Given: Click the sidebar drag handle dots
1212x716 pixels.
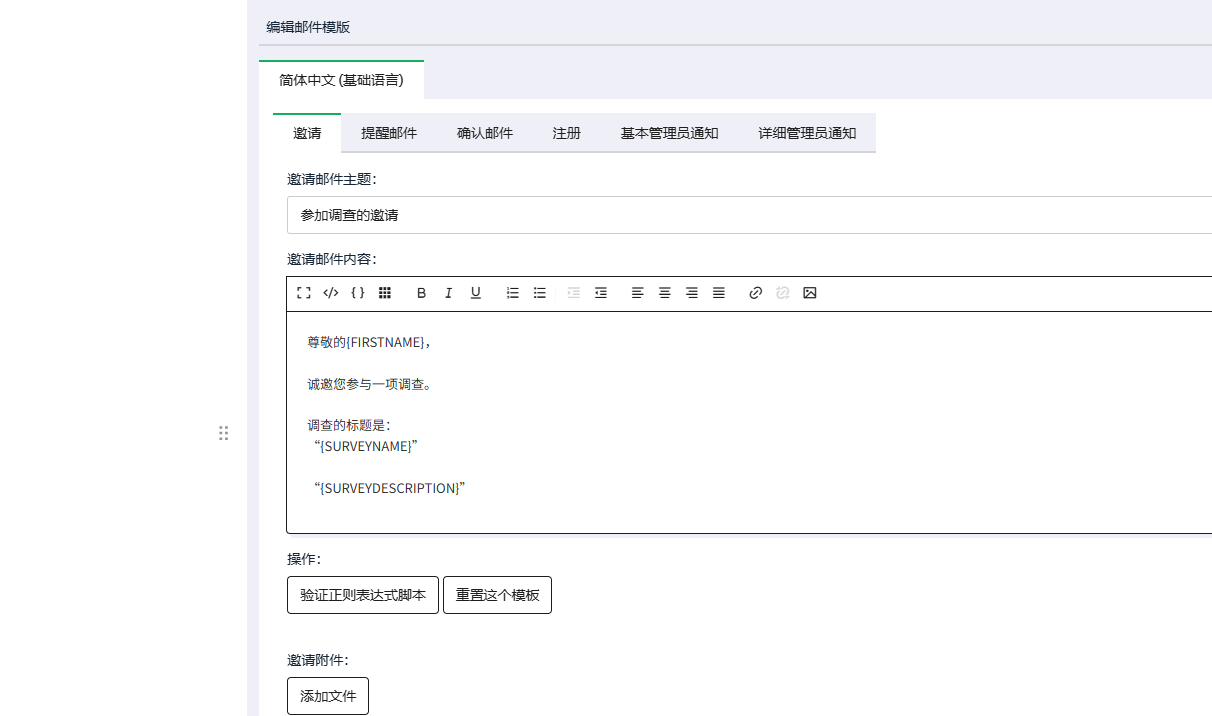Looking at the screenshot, I should click(224, 433).
